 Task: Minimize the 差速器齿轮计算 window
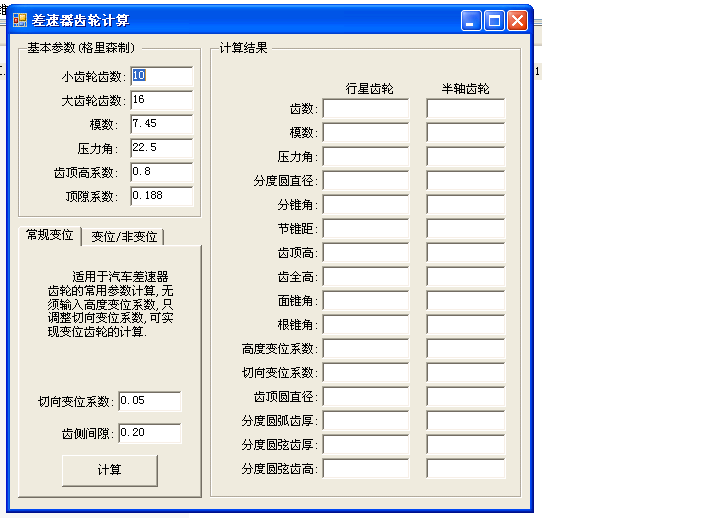coord(471,21)
